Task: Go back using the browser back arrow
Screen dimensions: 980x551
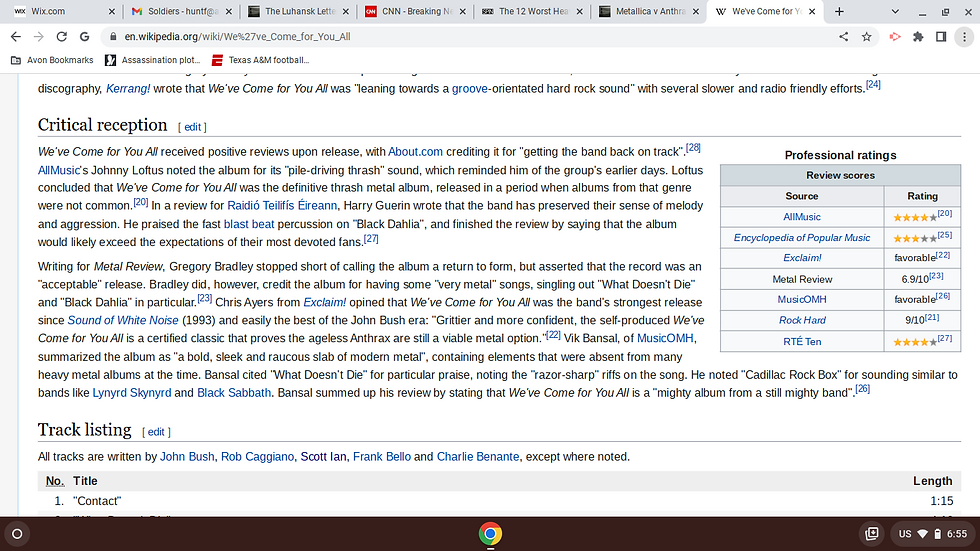Action: [x=16, y=37]
